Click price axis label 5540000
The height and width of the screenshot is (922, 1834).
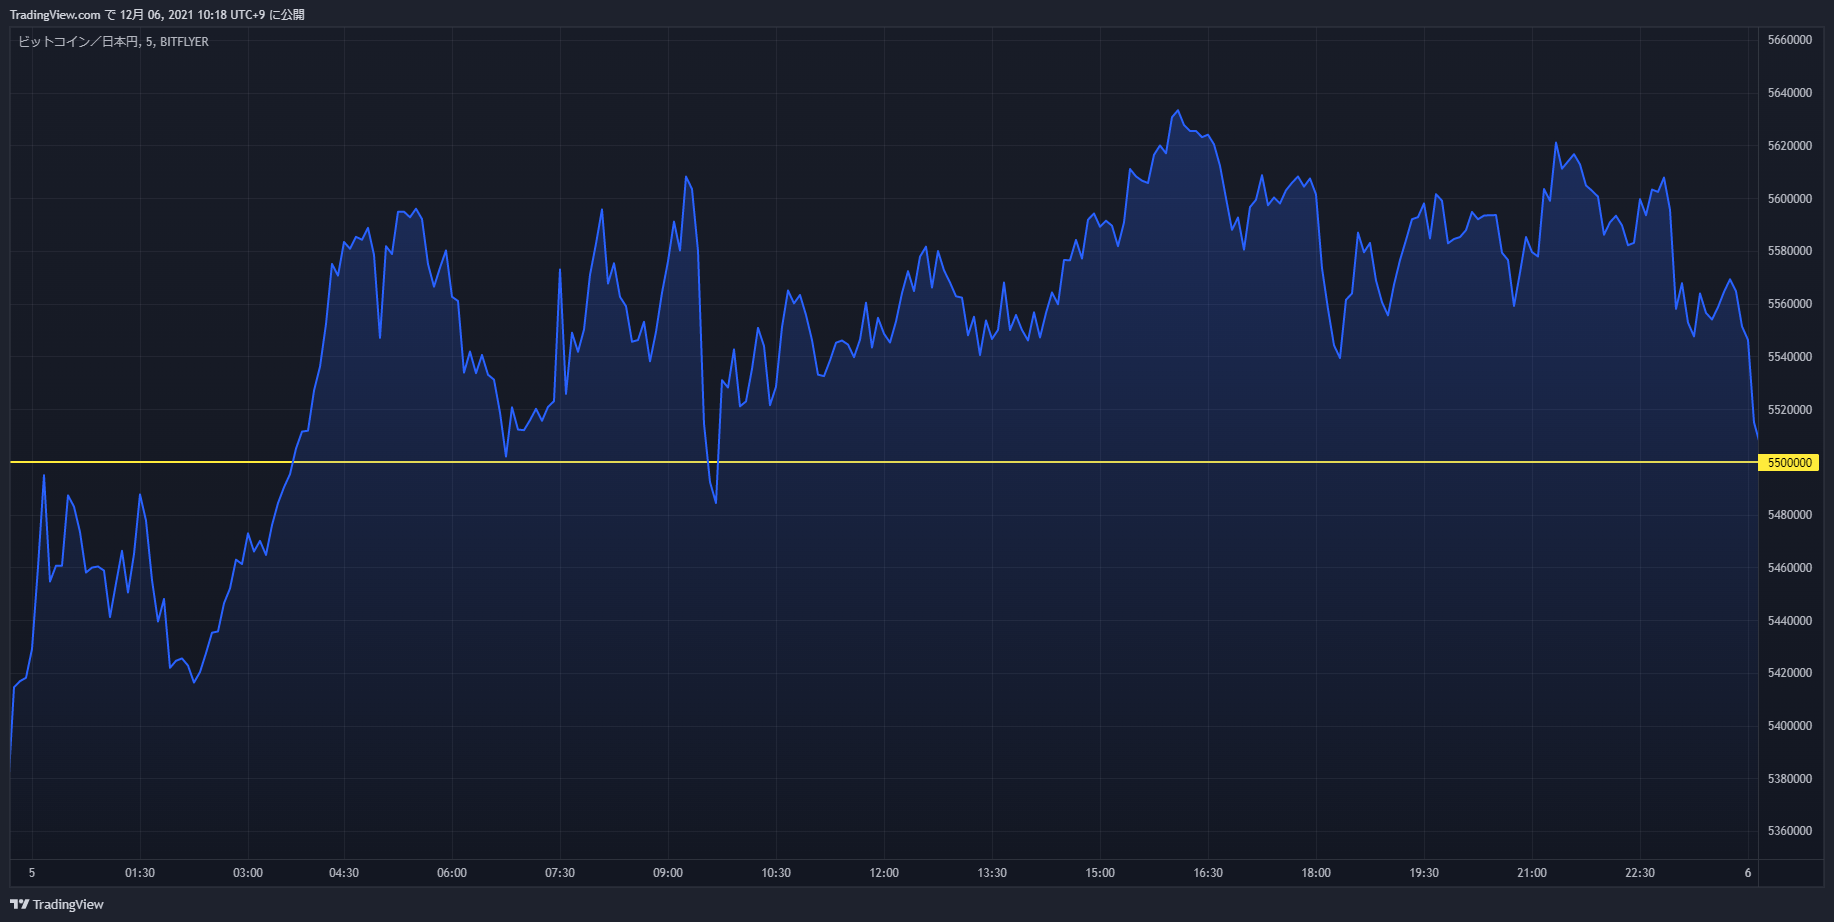point(1789,357)
